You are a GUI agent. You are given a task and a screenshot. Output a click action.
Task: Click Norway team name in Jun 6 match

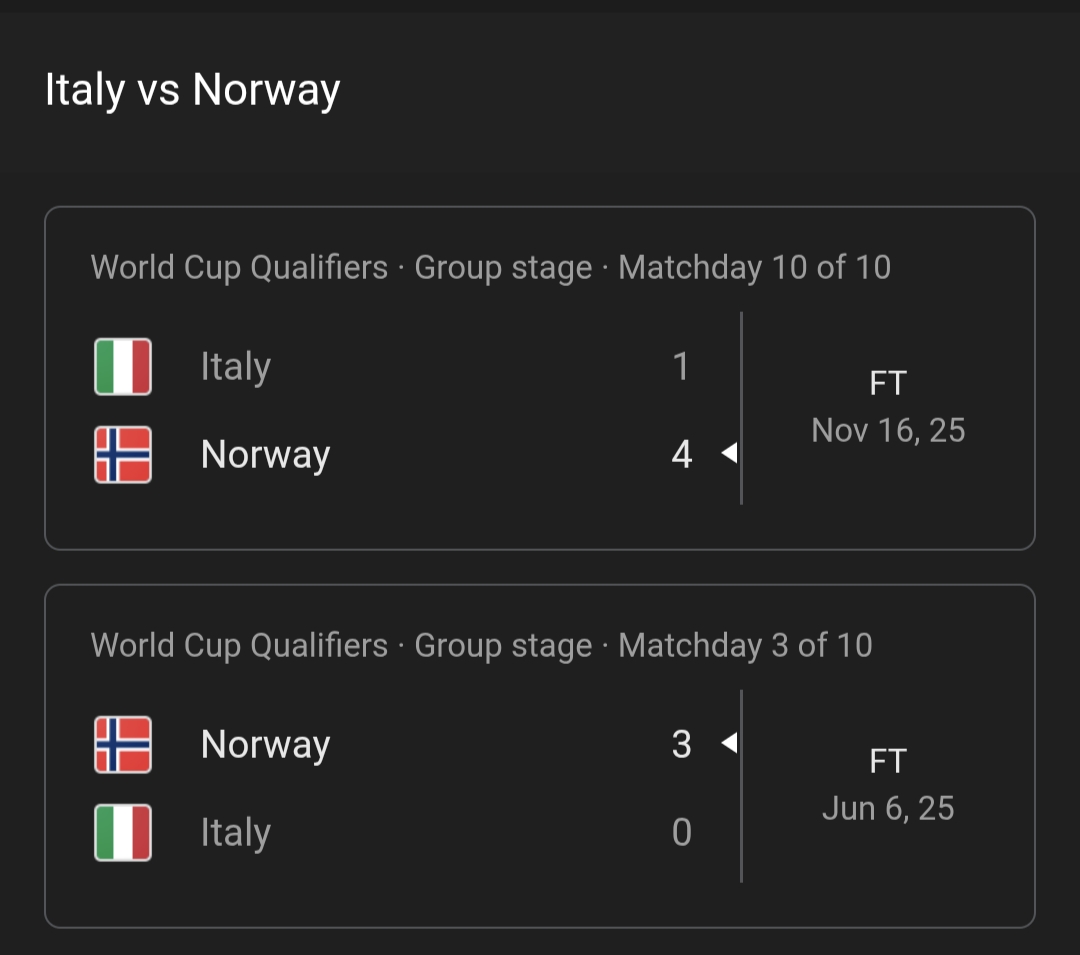[265, 745]
